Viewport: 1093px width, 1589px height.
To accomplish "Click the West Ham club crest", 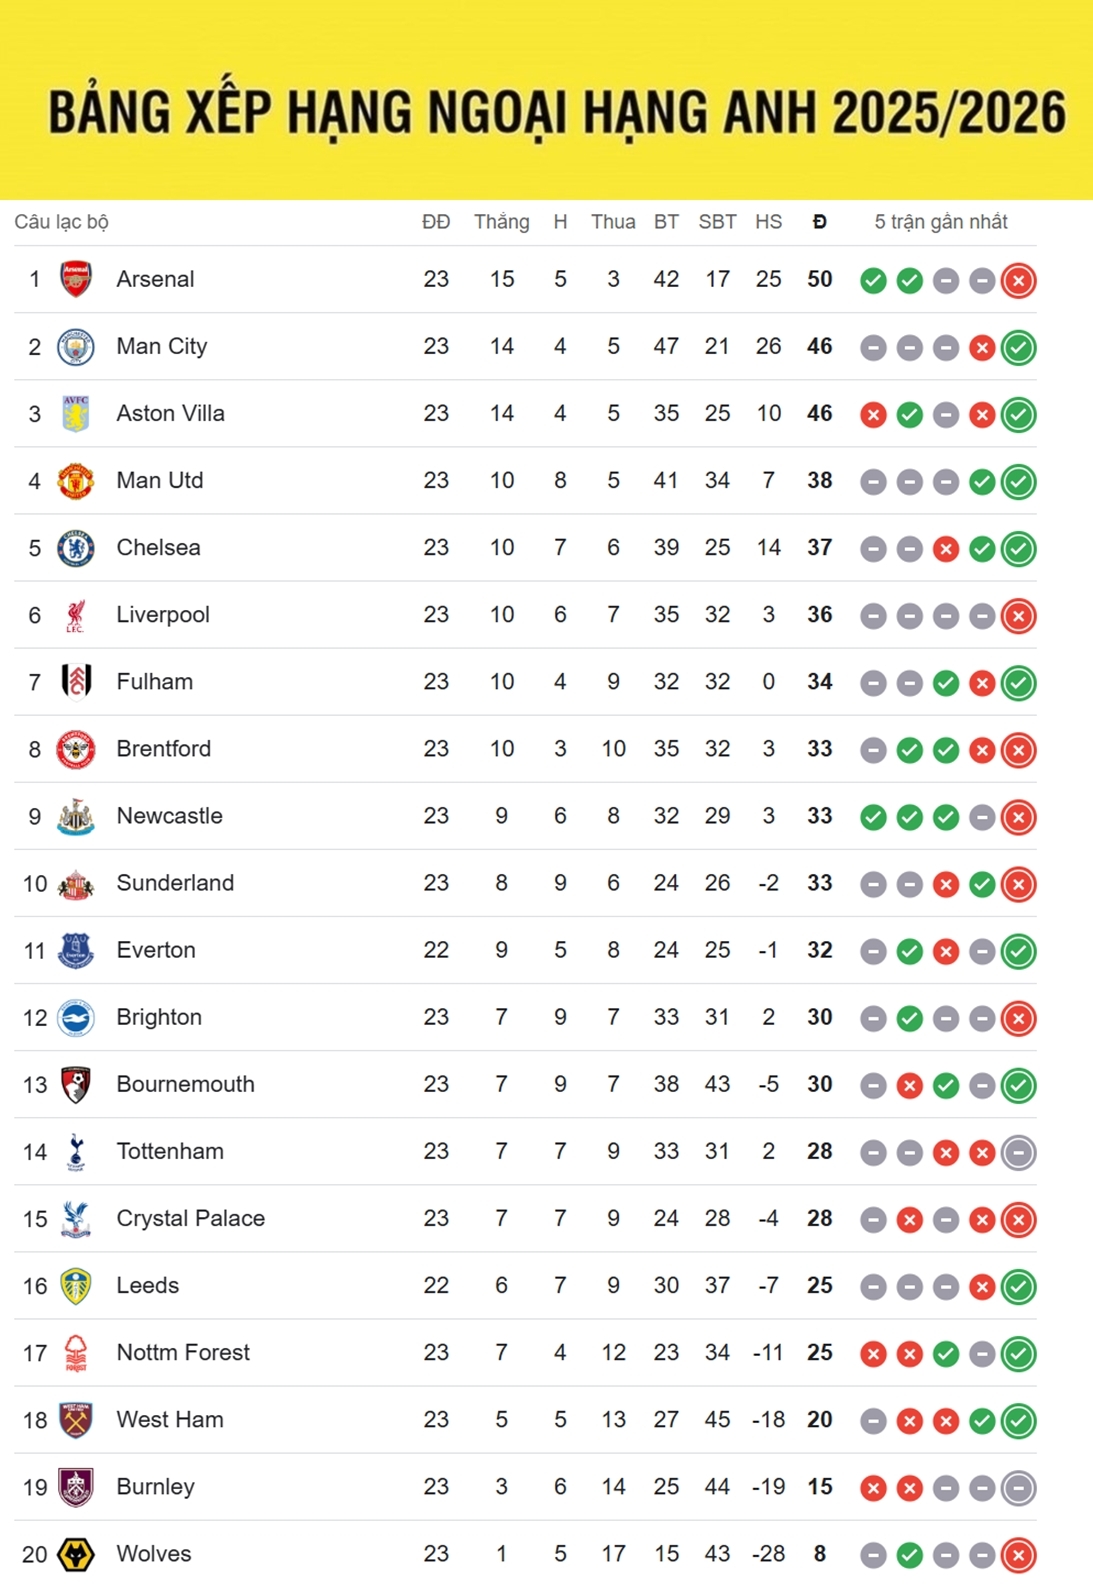I will pyautogui.click(x=76, y=1420).
